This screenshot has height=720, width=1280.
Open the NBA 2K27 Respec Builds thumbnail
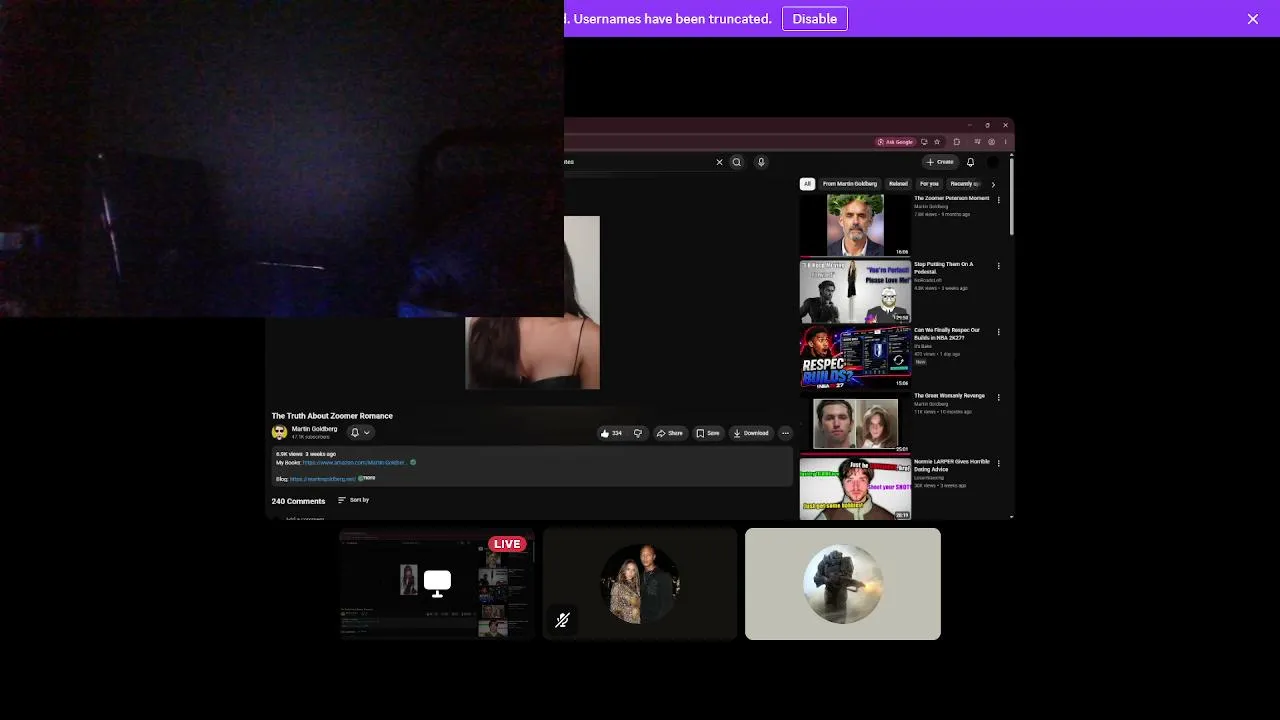(x=855, y=357)
